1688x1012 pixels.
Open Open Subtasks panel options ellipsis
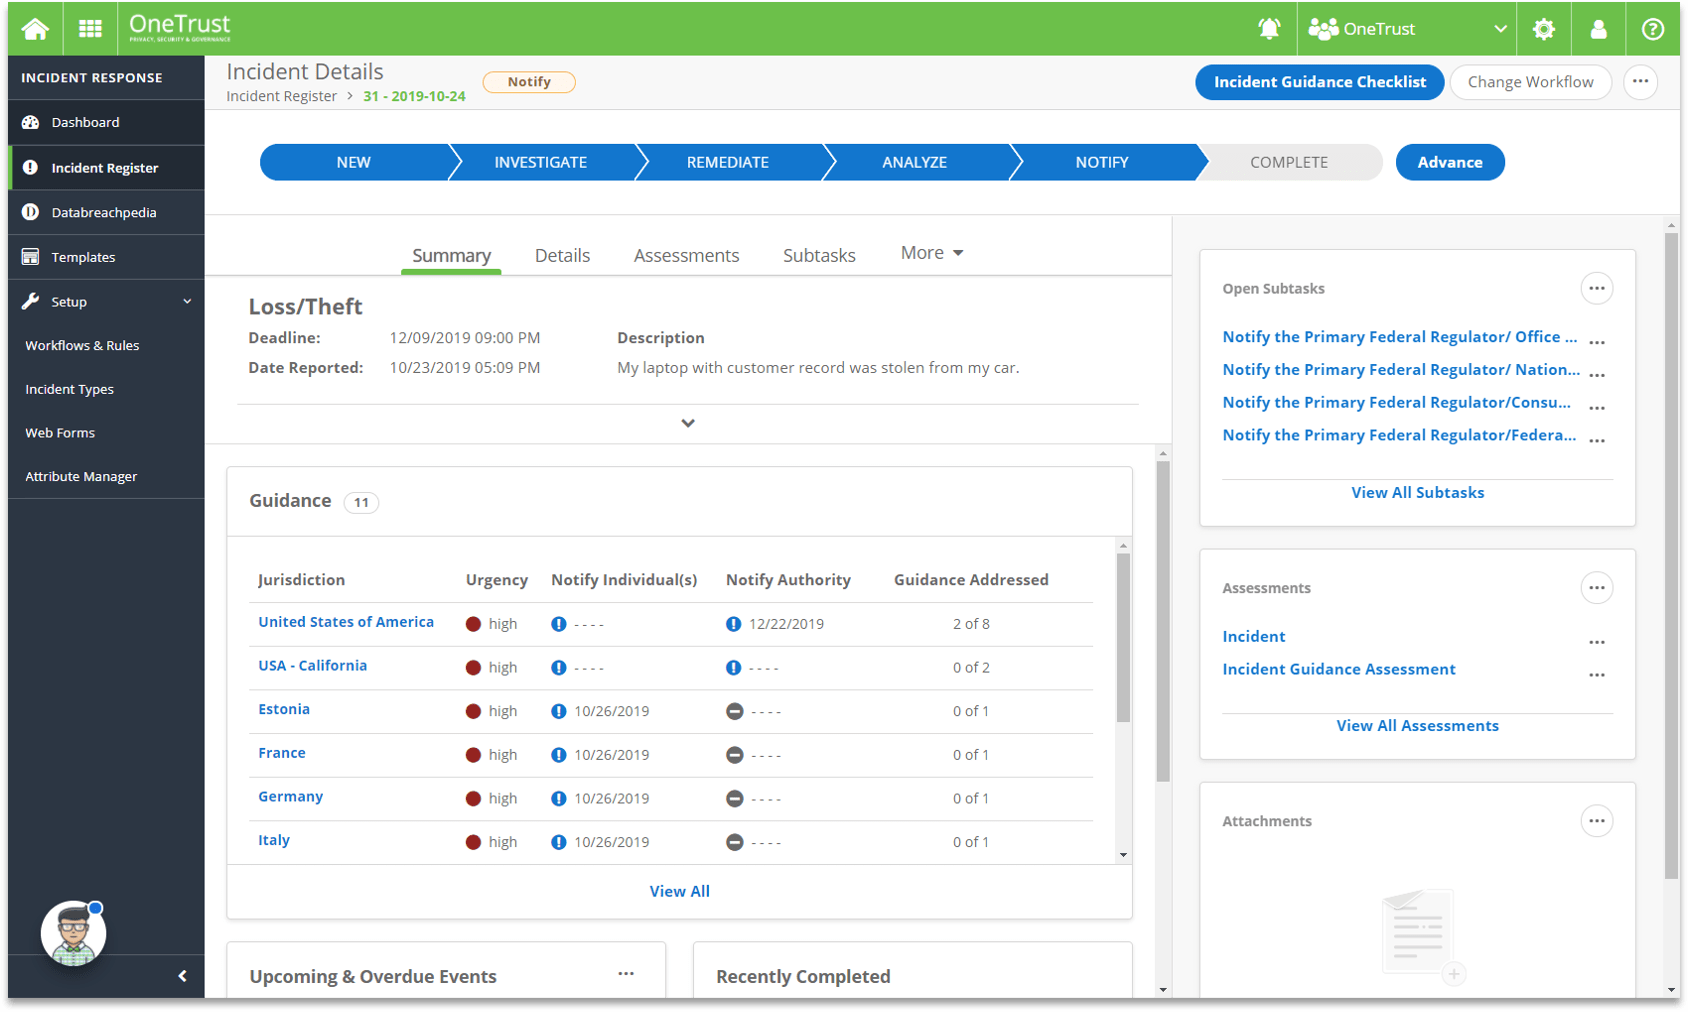(x=1597, y=289)
